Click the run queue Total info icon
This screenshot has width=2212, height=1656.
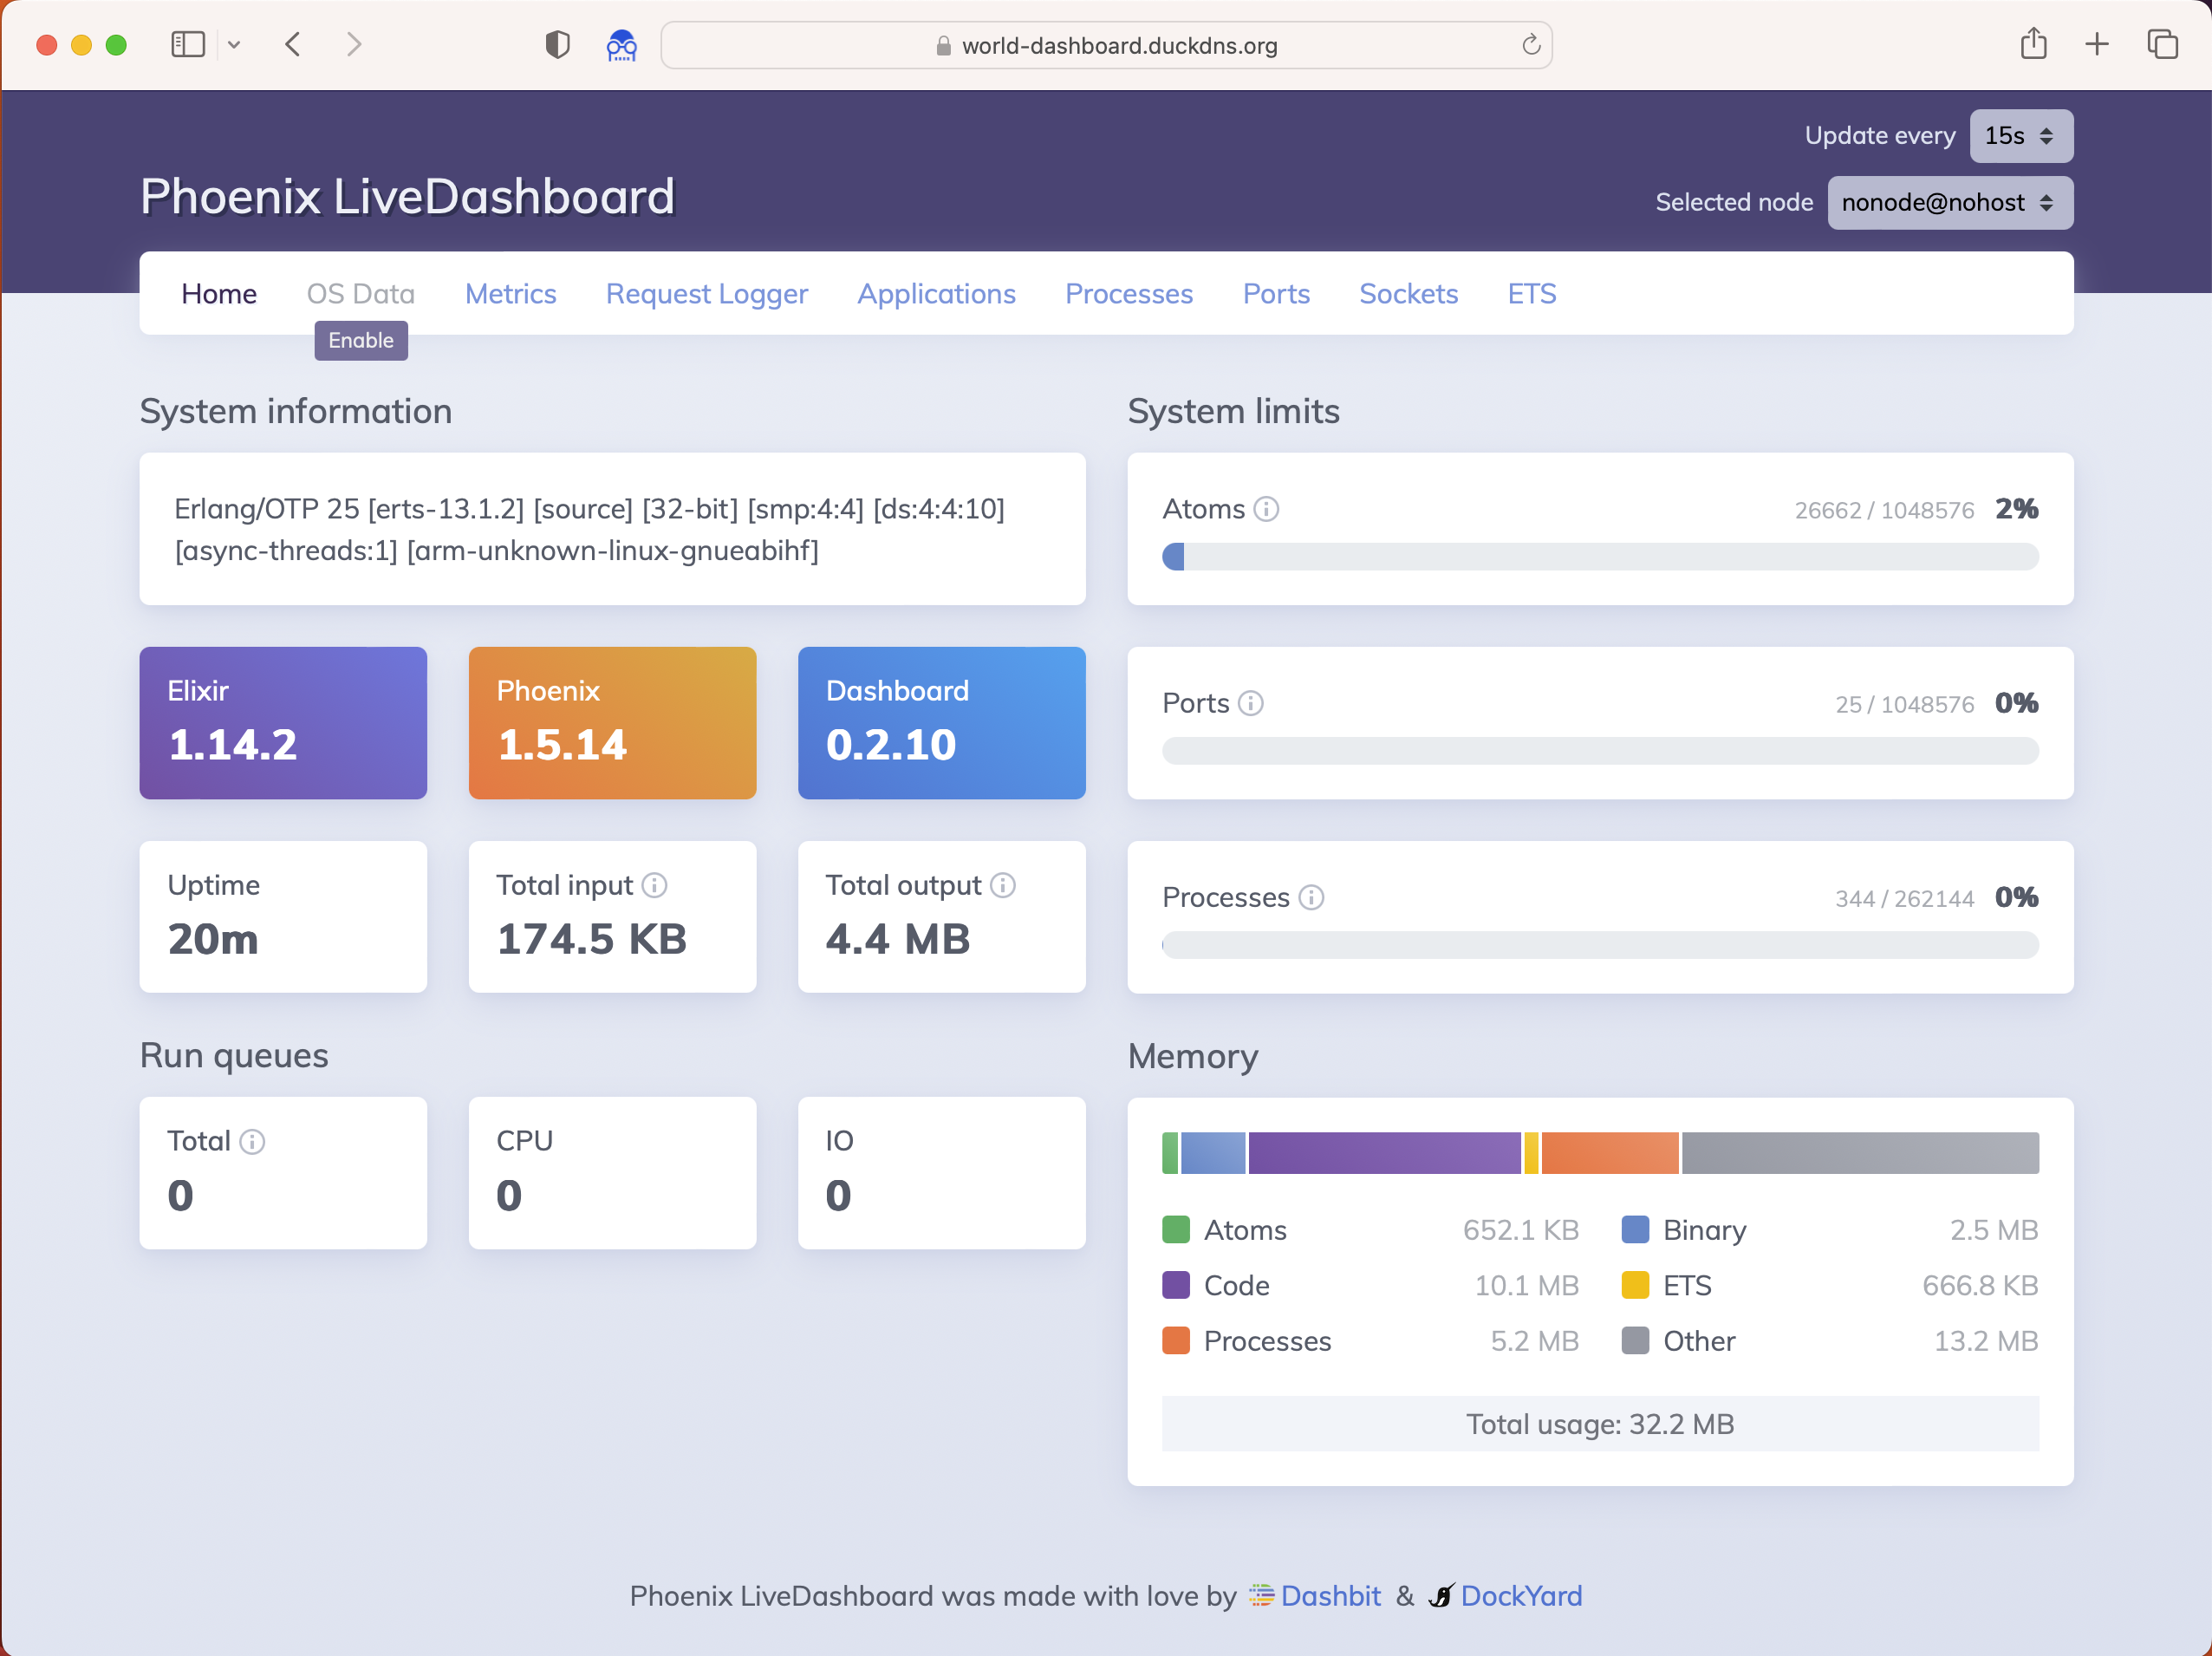tap(253, 1142)
